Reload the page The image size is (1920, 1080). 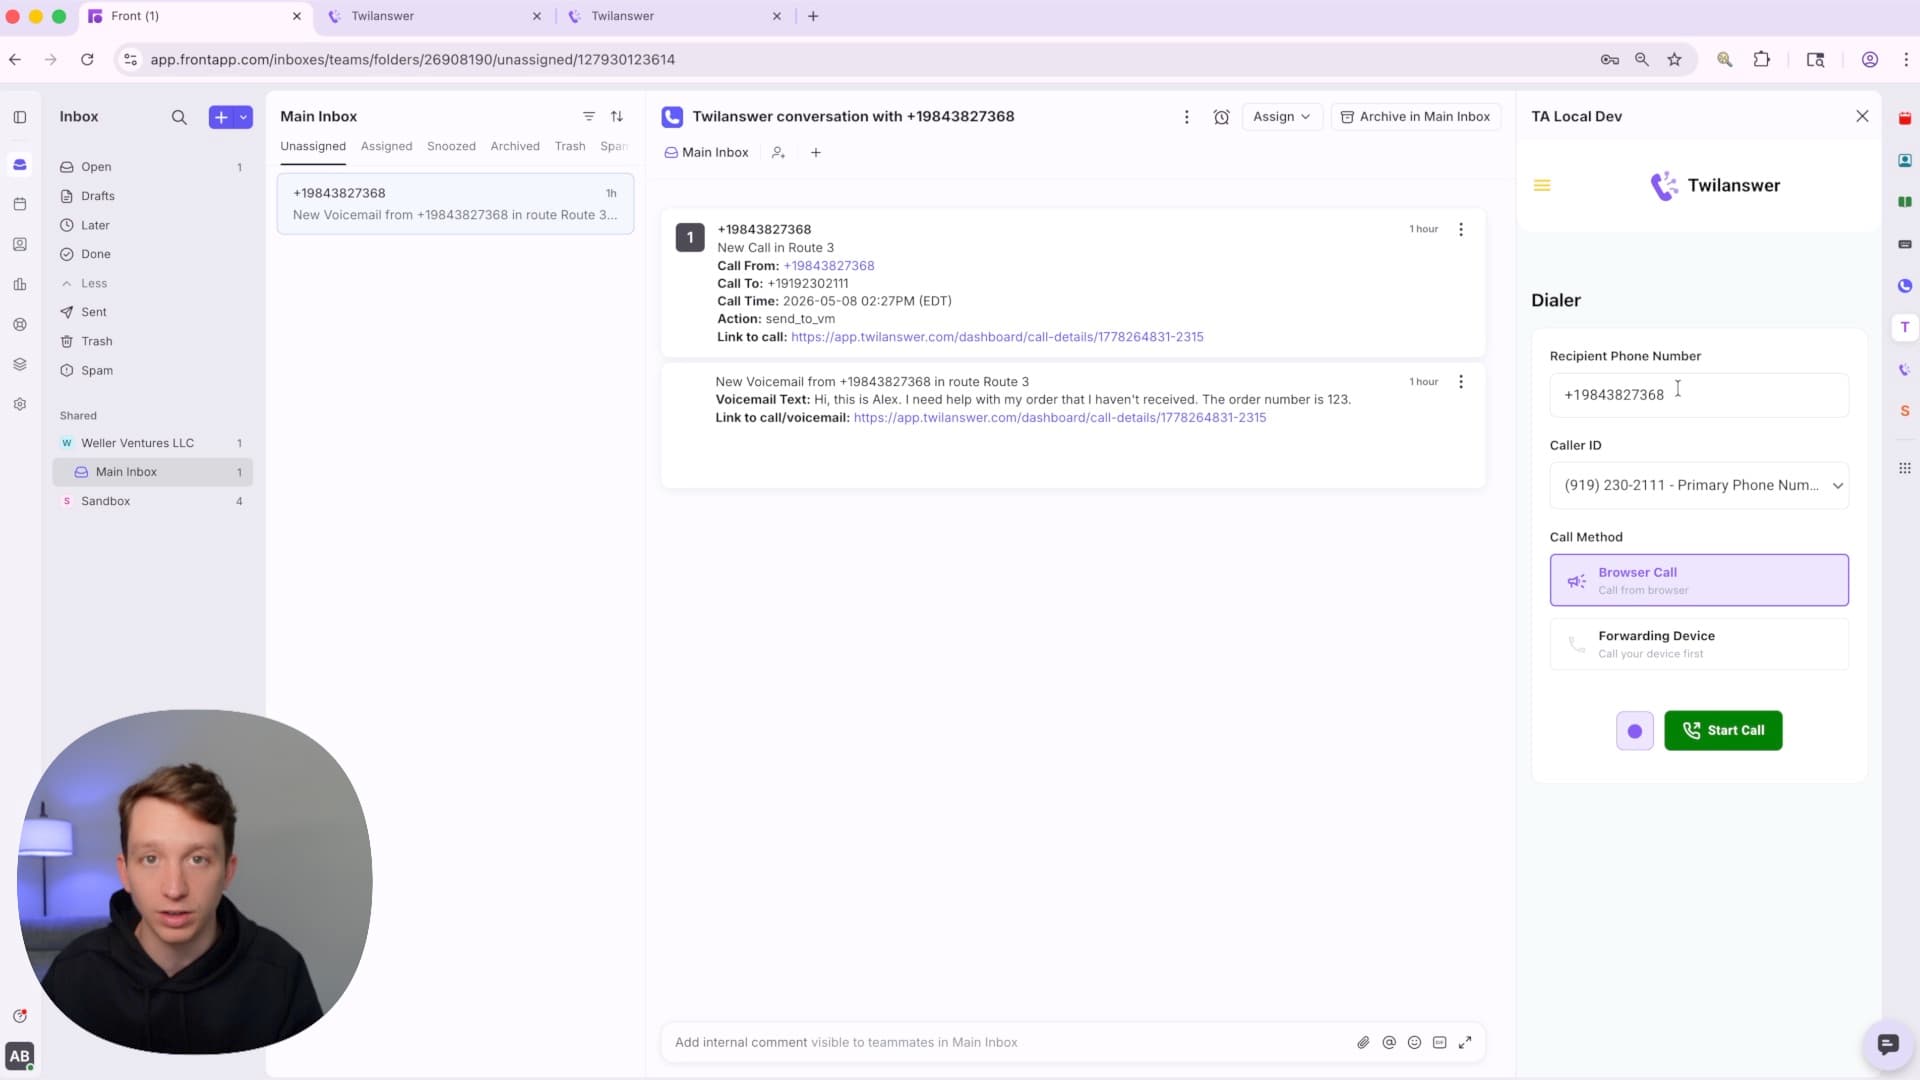(x=87, y=60)
